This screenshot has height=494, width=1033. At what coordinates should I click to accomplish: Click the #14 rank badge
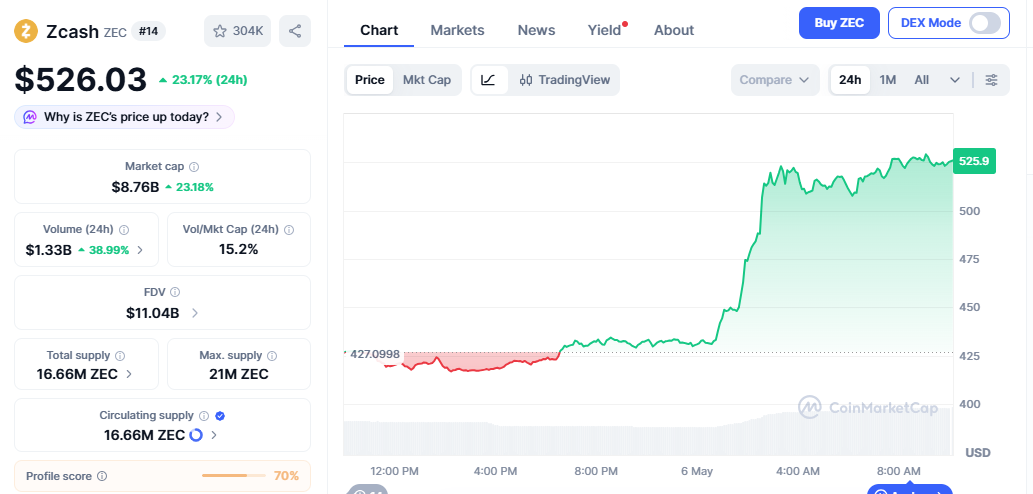point(148,30)
